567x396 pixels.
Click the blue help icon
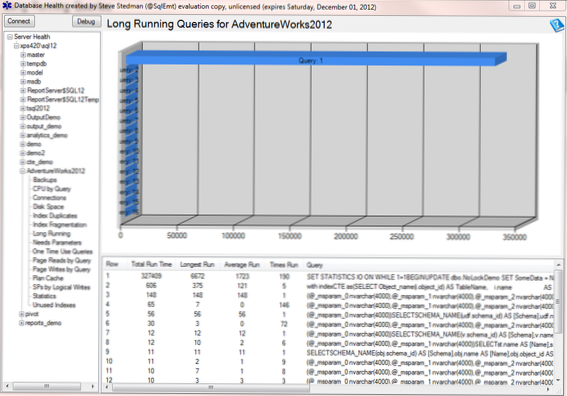tap(557, 25)
